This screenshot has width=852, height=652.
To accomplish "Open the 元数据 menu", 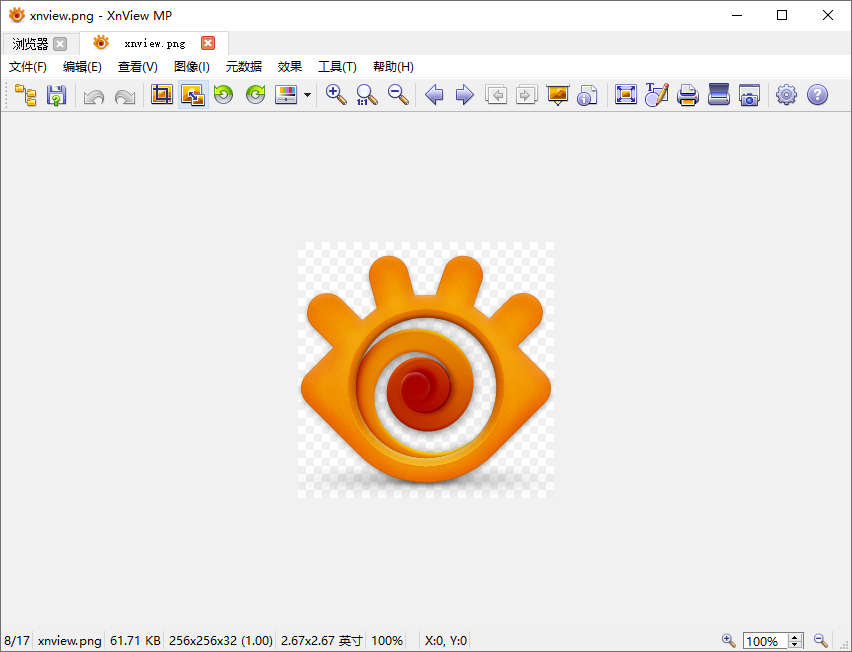I will point(243,67).
